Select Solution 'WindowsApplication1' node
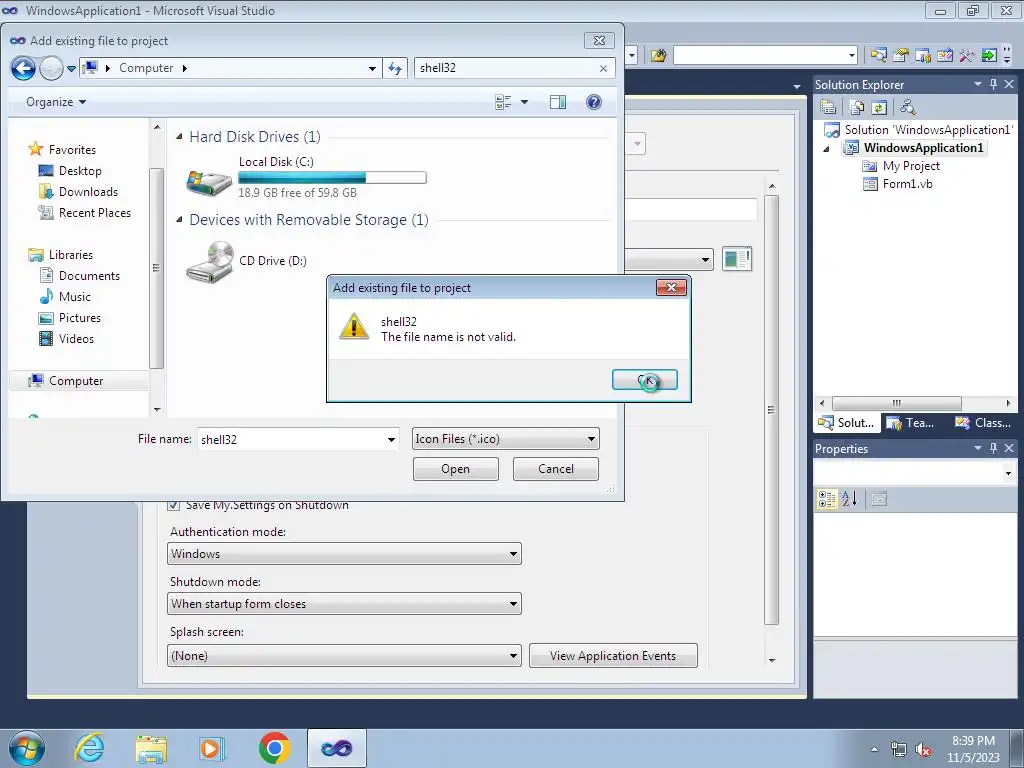Viewport: 1024px width, 768px height. [x=918, y=129]
